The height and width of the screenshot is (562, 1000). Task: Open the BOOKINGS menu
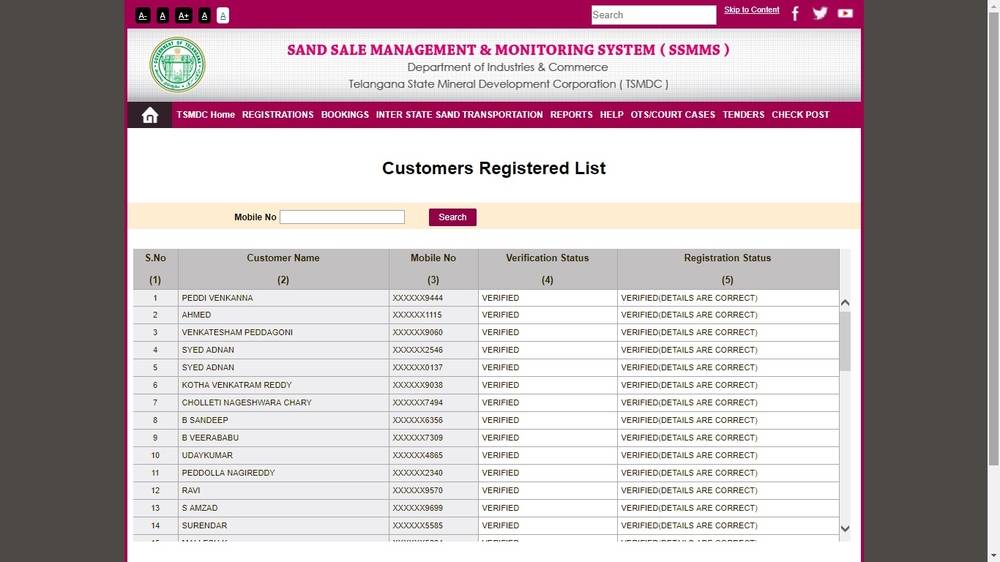tap(345, 115)
